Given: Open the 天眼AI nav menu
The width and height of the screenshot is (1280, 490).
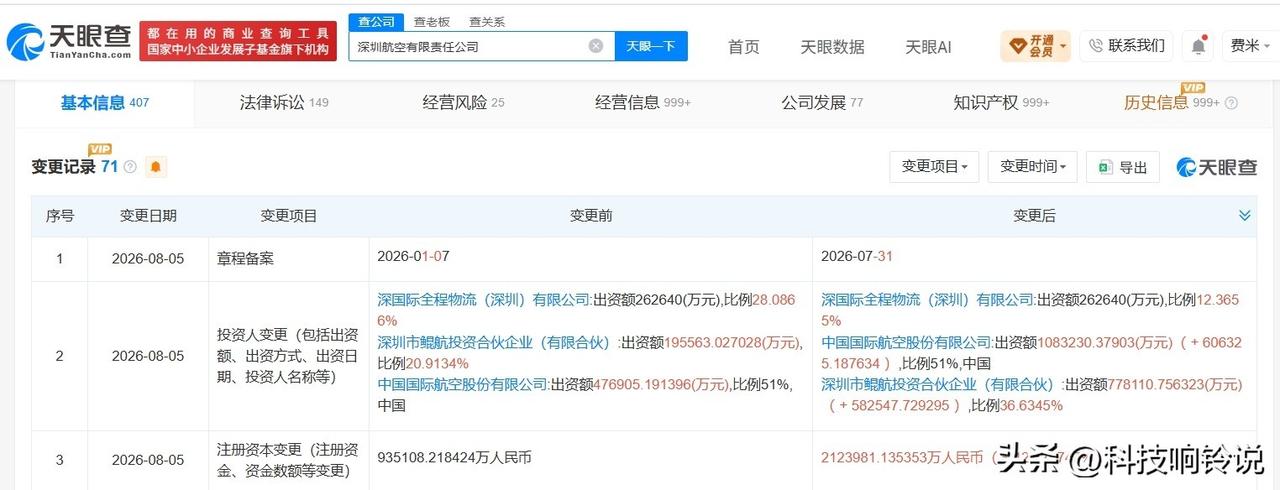Looking at the screenshot, I should (x=928, y=46).
